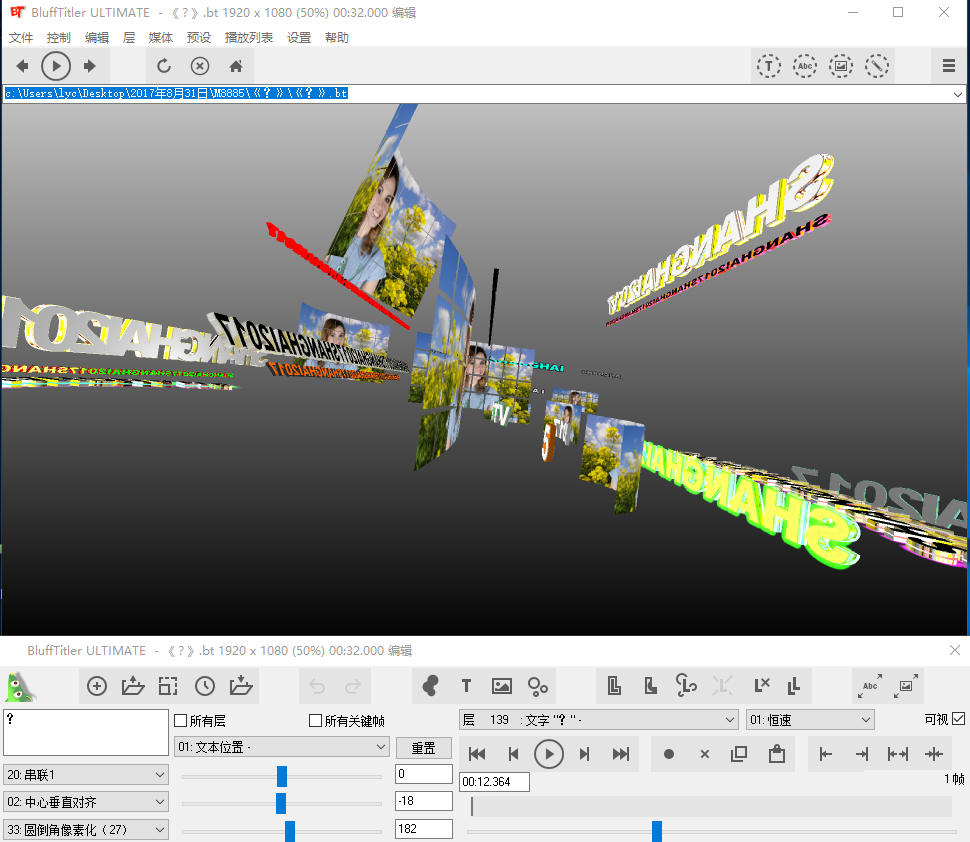Viewport: 970px width, 842px height.
Task: Expand the file path dropdown arrow
Action: pos(958,95)
